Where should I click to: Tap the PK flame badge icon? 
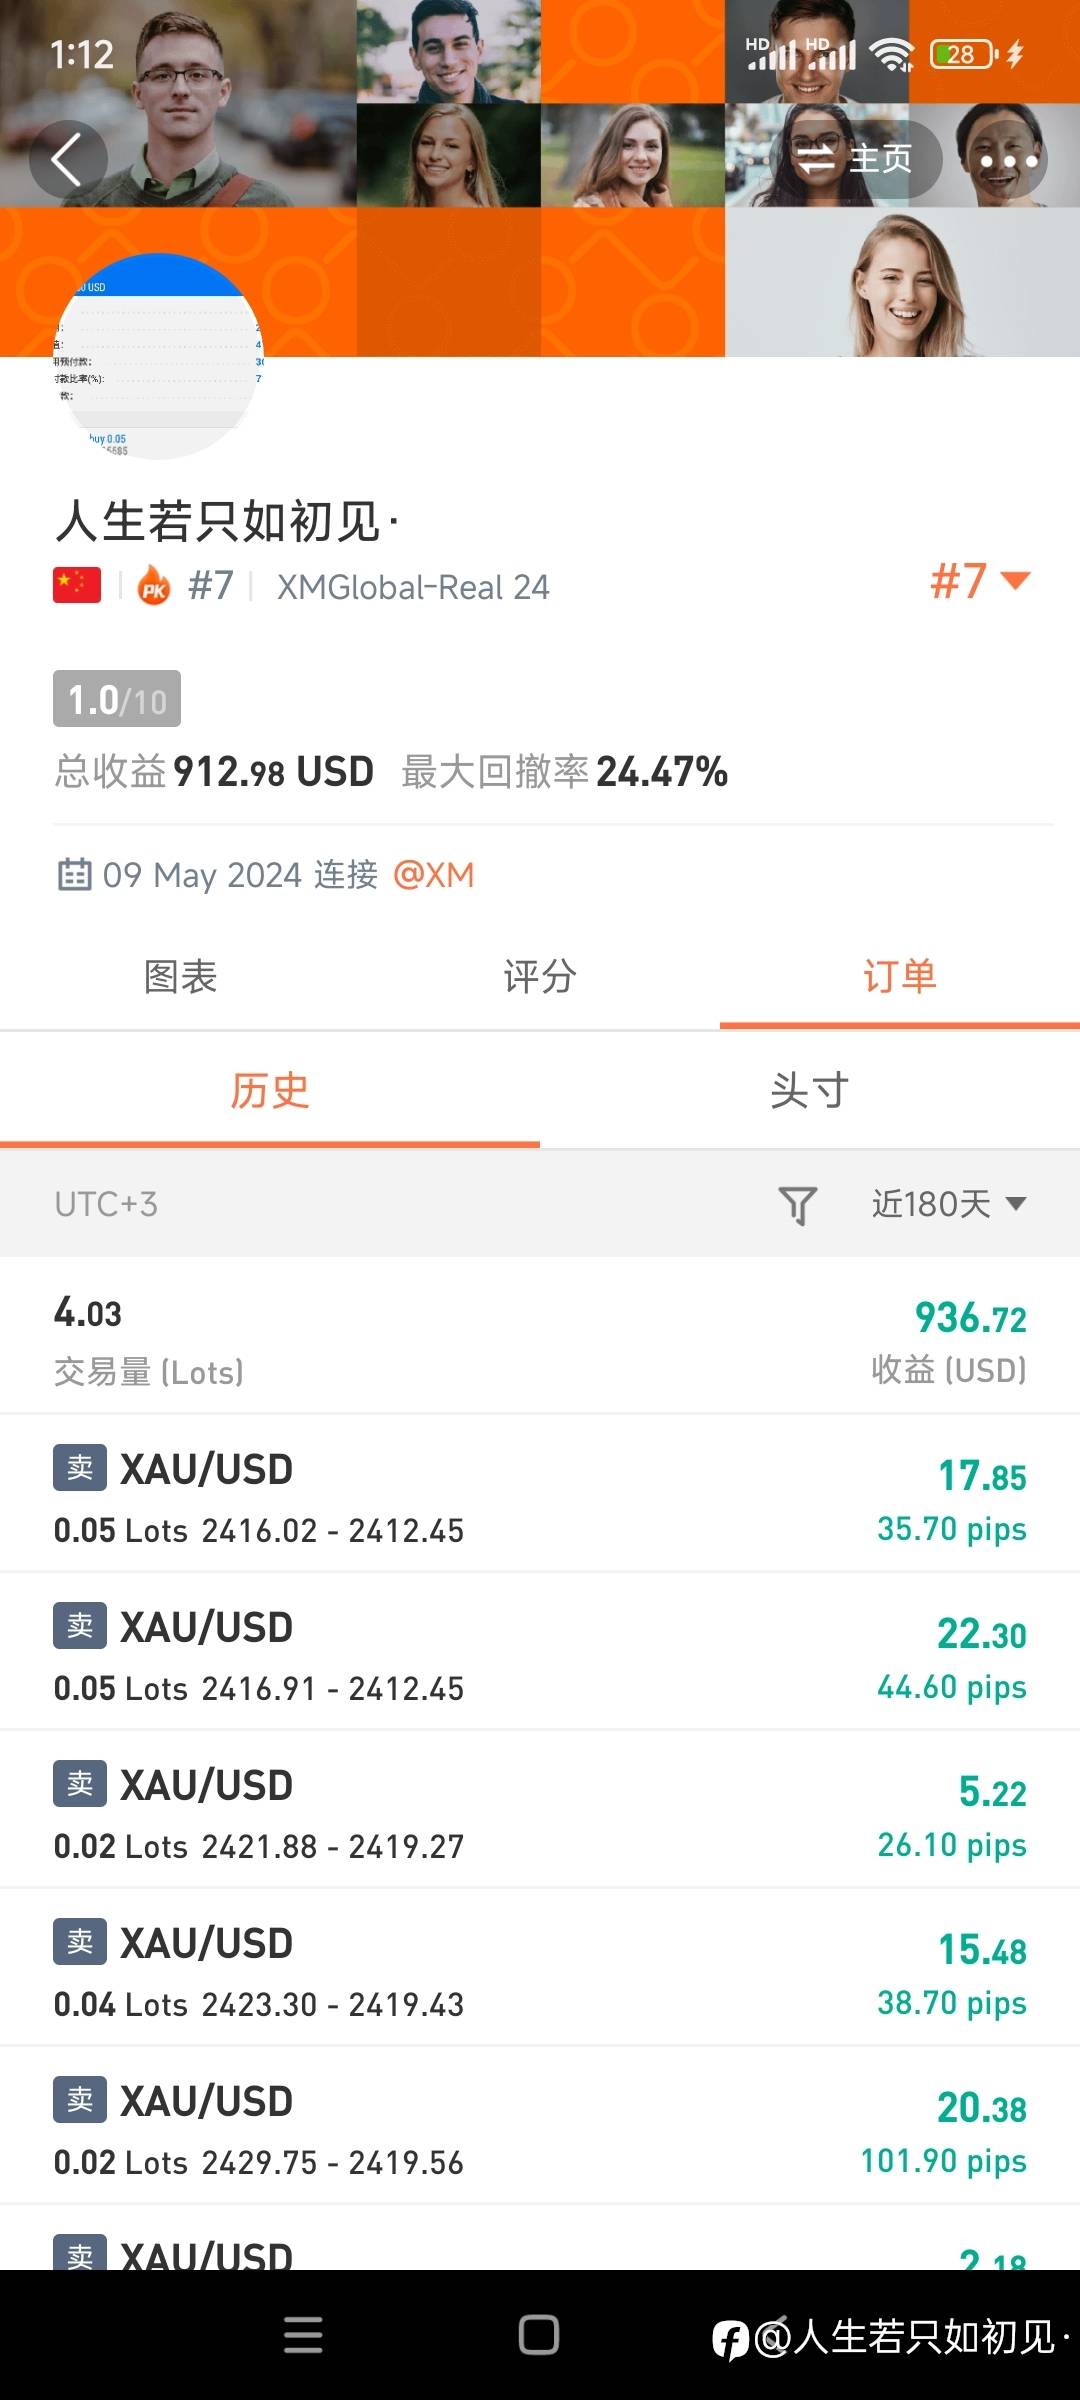point(154,586)
